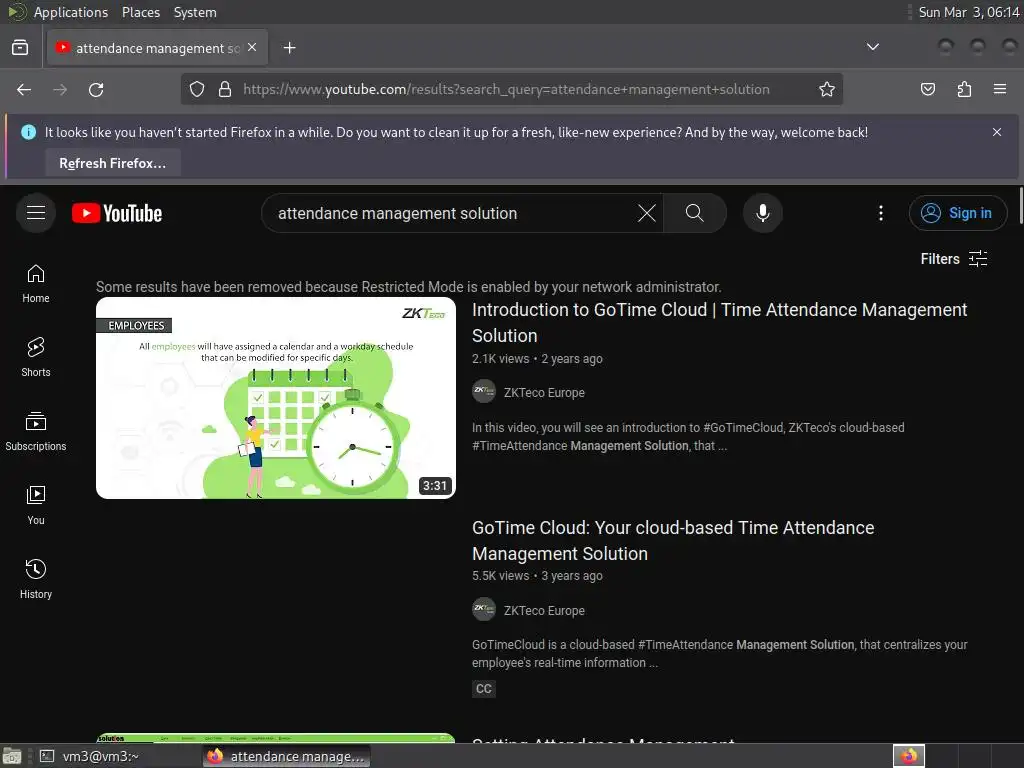Open the tracking protection shield icon

(x=197, y=89)
